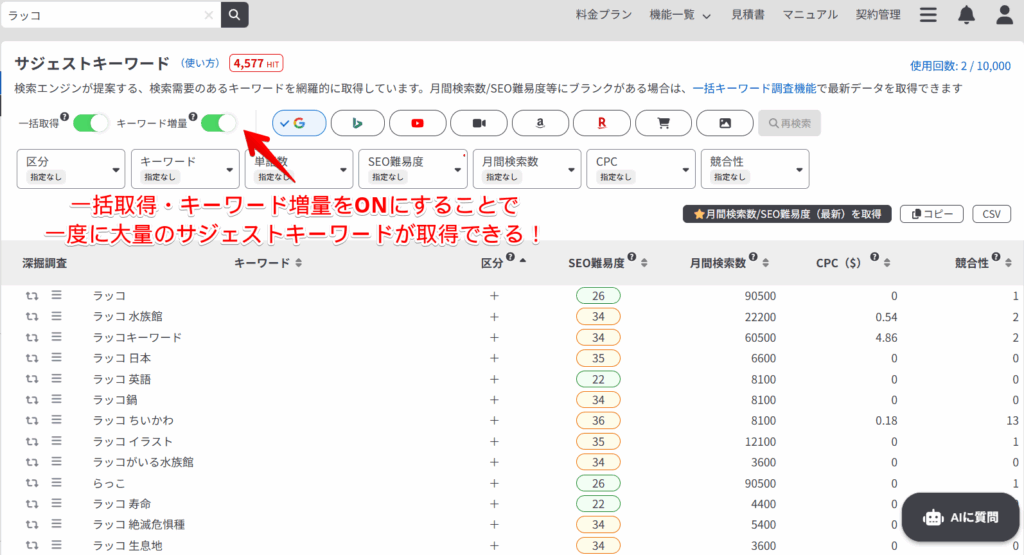Screen dimensions: 1024x555
Task: Open the notifications bell
Action: [966, 15]
